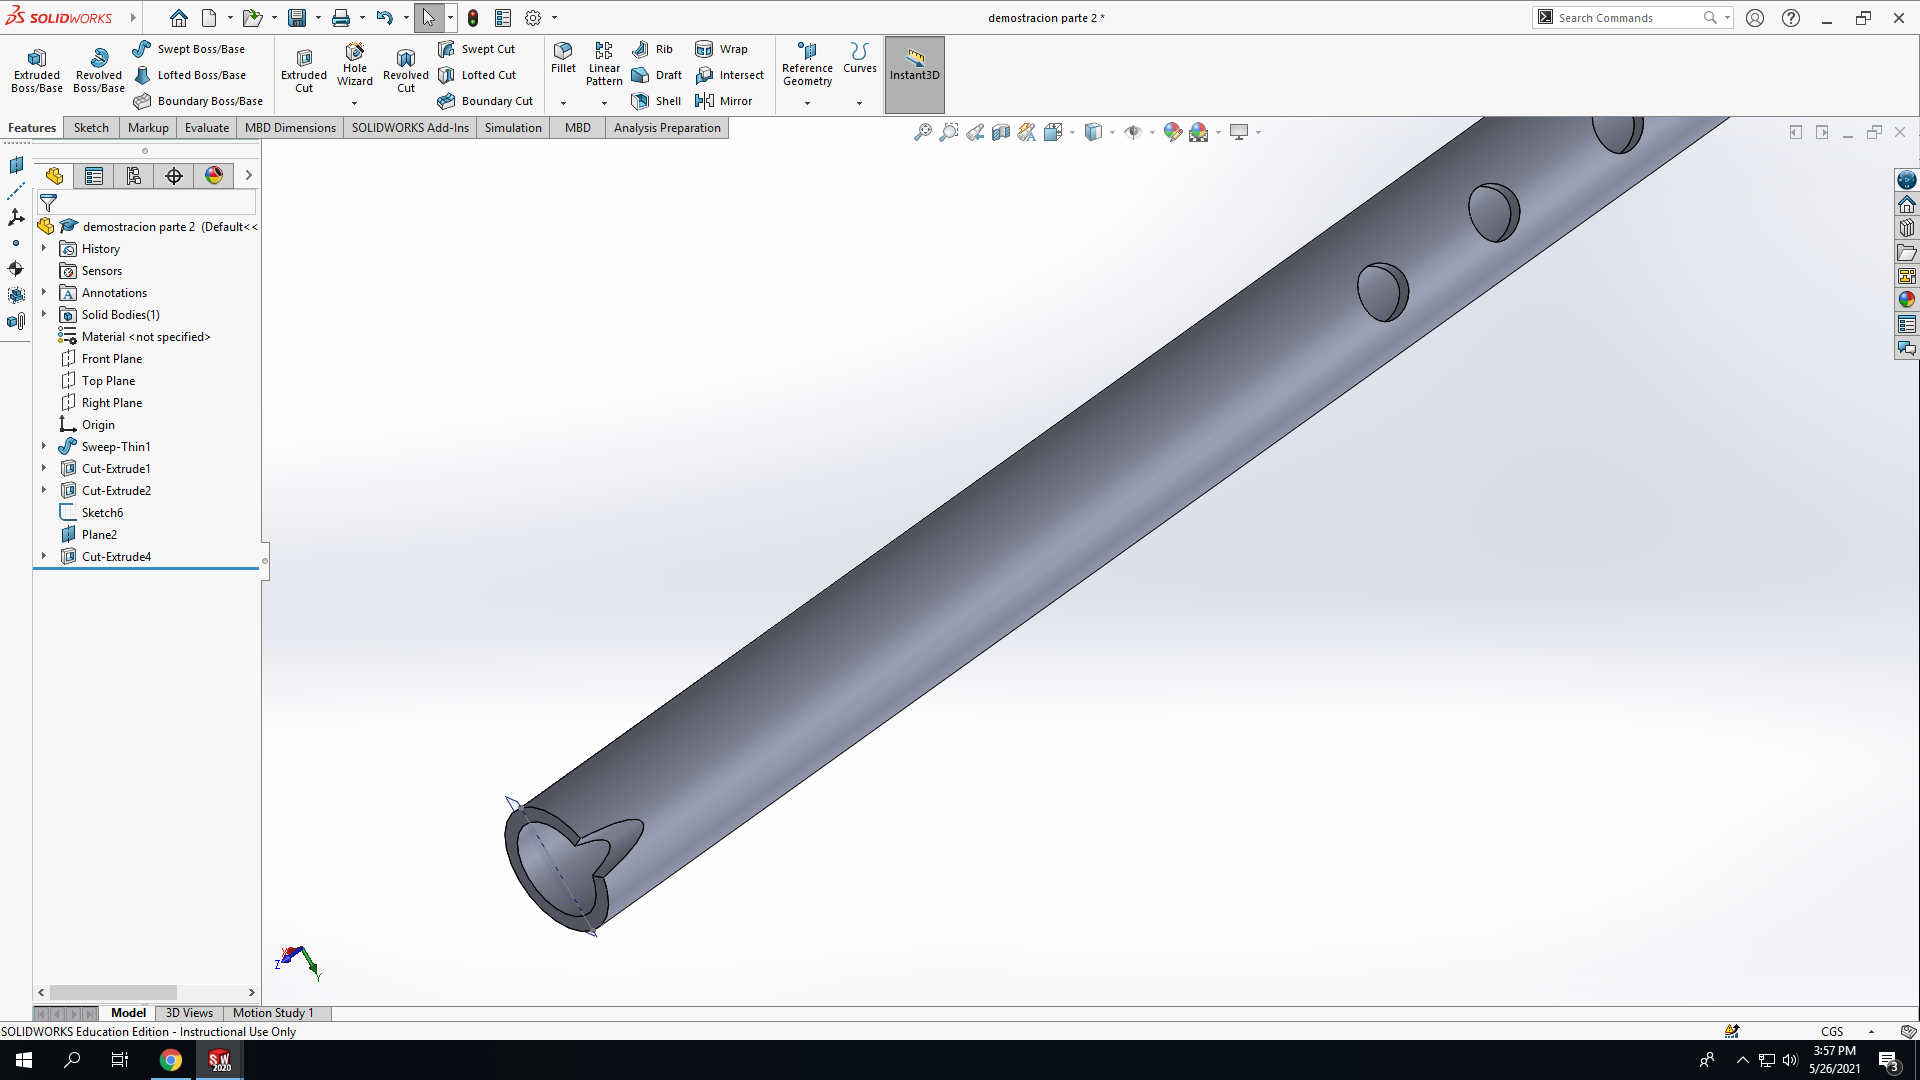Open the DisplayManager appearance icon

[x=214, y=176]
